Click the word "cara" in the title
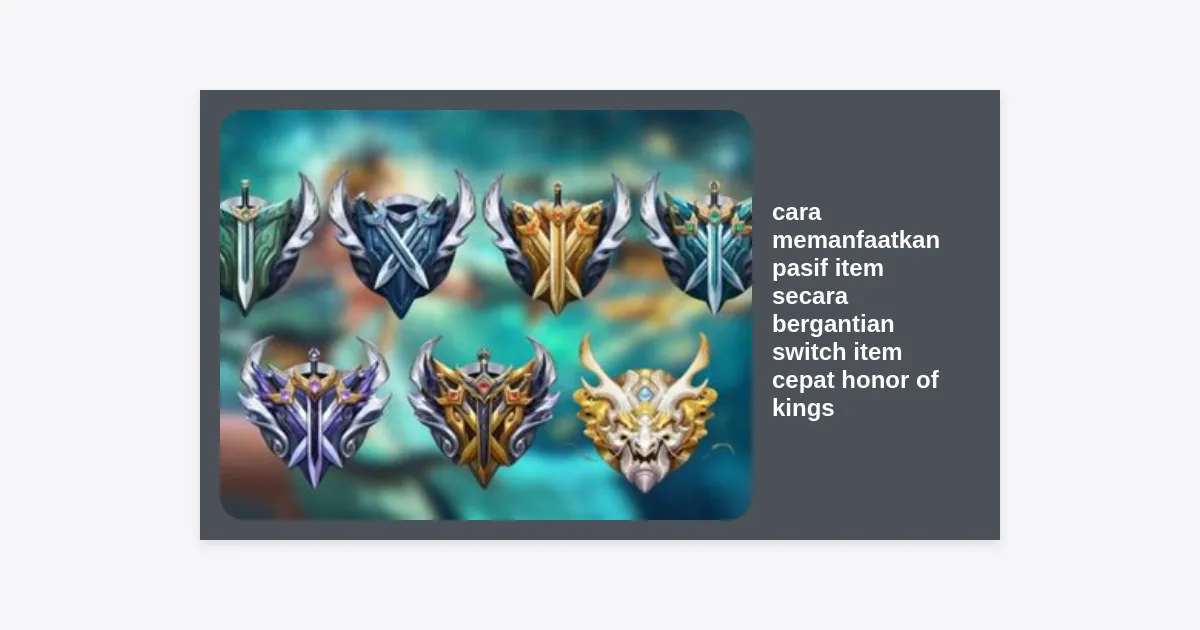This screenshot has width=1200, height=630. tap(797, 212)
